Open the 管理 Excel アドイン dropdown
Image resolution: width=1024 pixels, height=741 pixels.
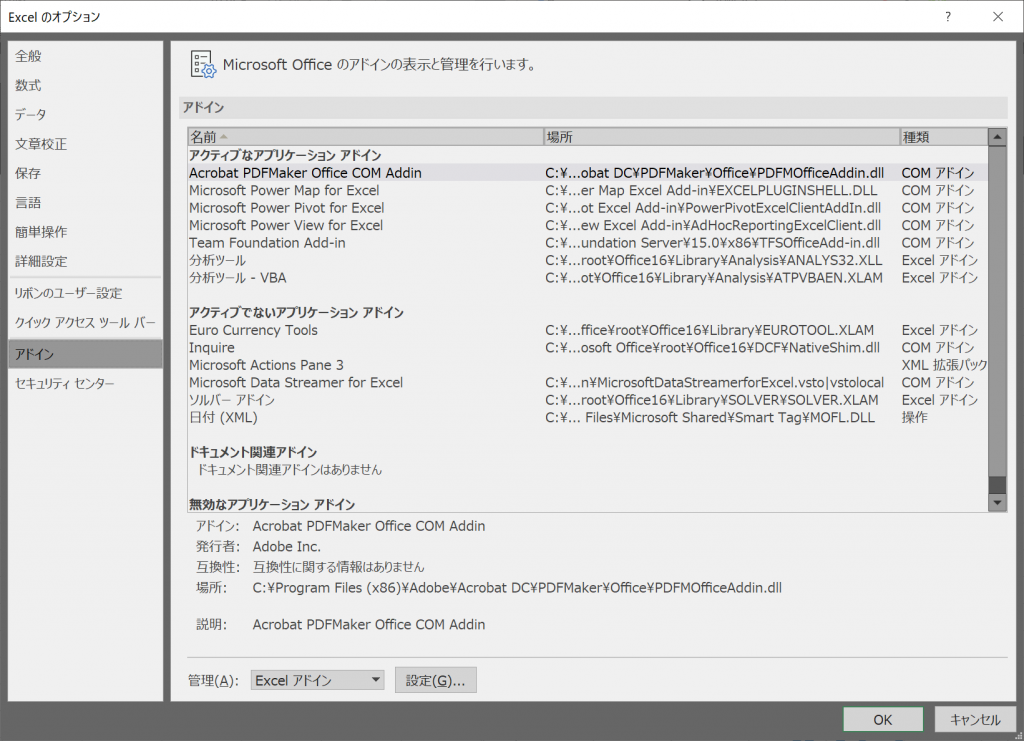(x=317, y=679)
